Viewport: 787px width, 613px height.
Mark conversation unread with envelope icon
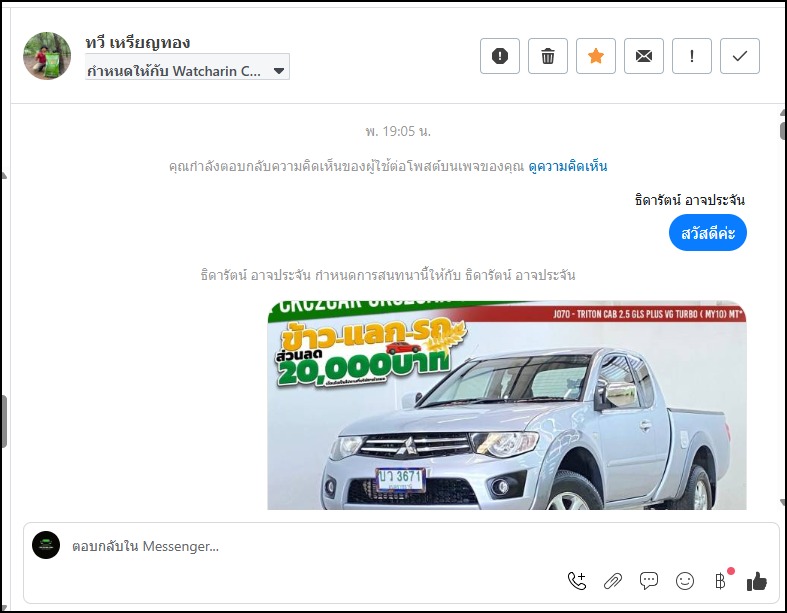click(643, 56)
